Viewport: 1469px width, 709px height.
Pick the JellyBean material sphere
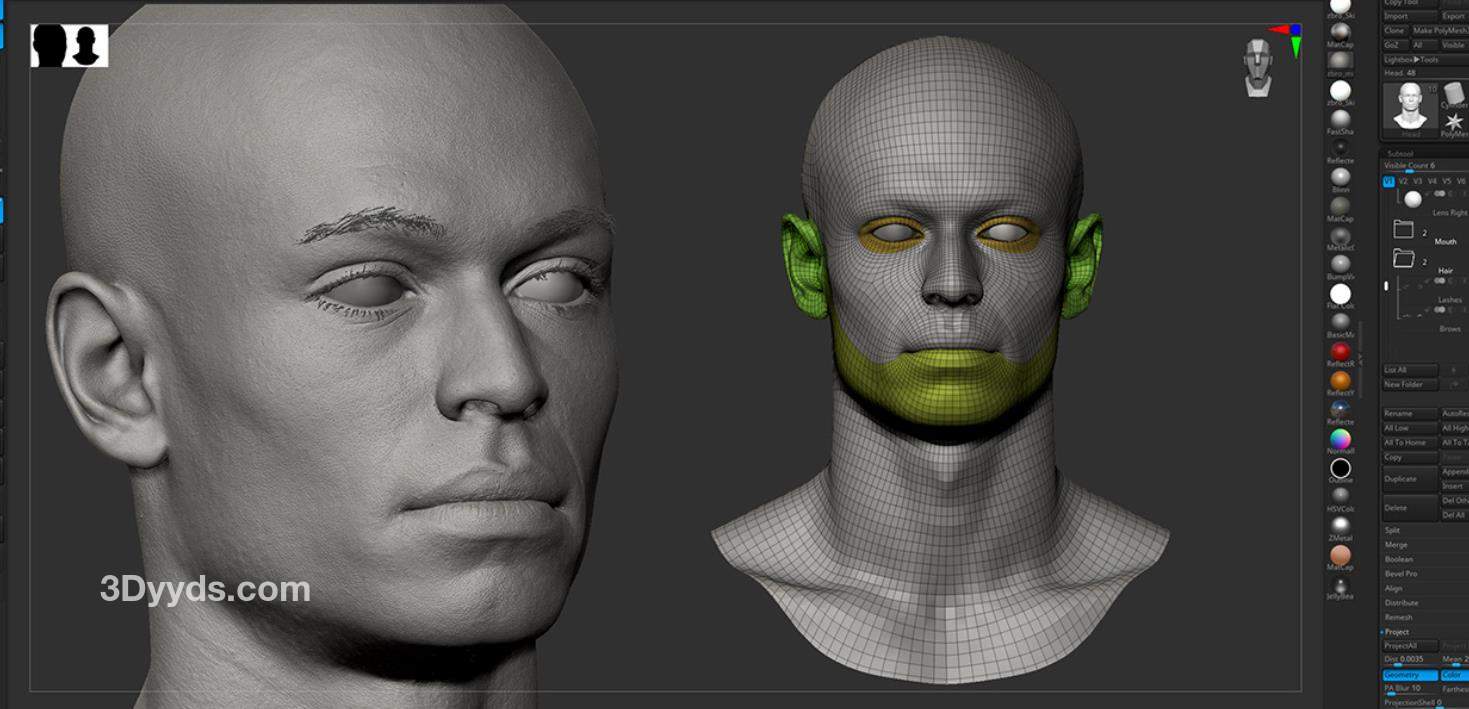pyautogui.click(x=1340, y=584)
